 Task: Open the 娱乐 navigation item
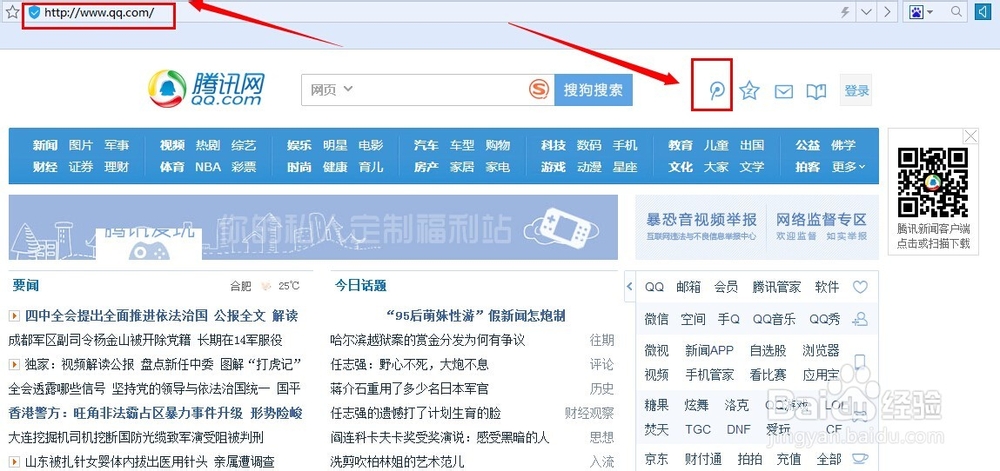pos(299,145)
